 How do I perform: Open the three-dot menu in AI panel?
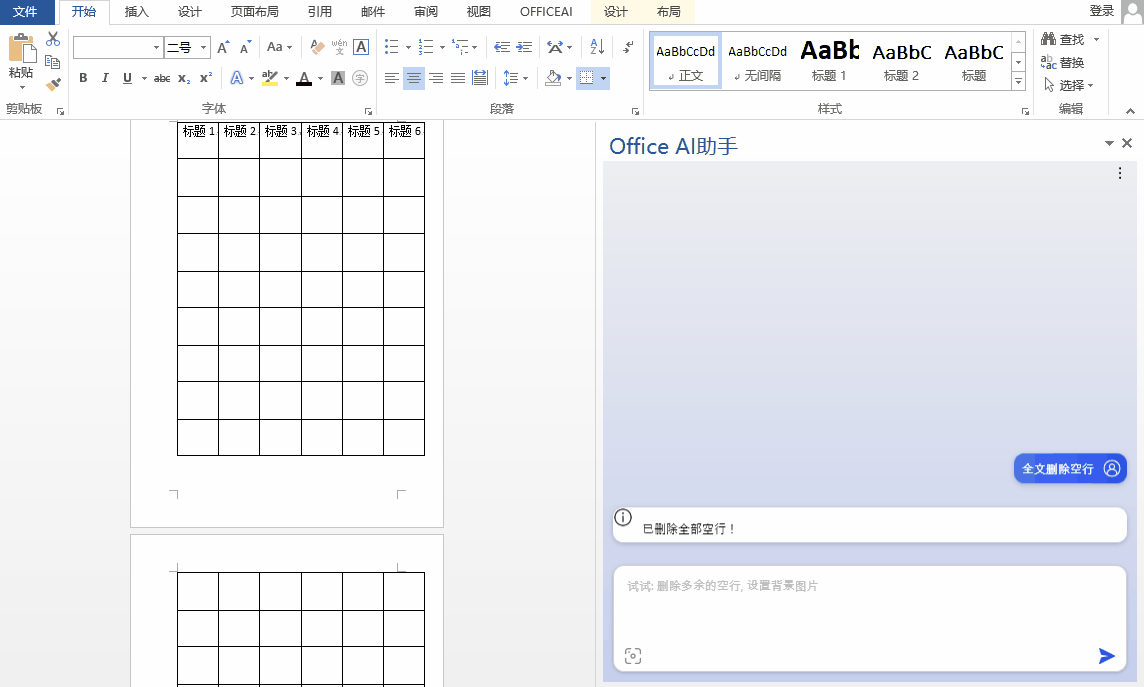[x=1120, y=174]
